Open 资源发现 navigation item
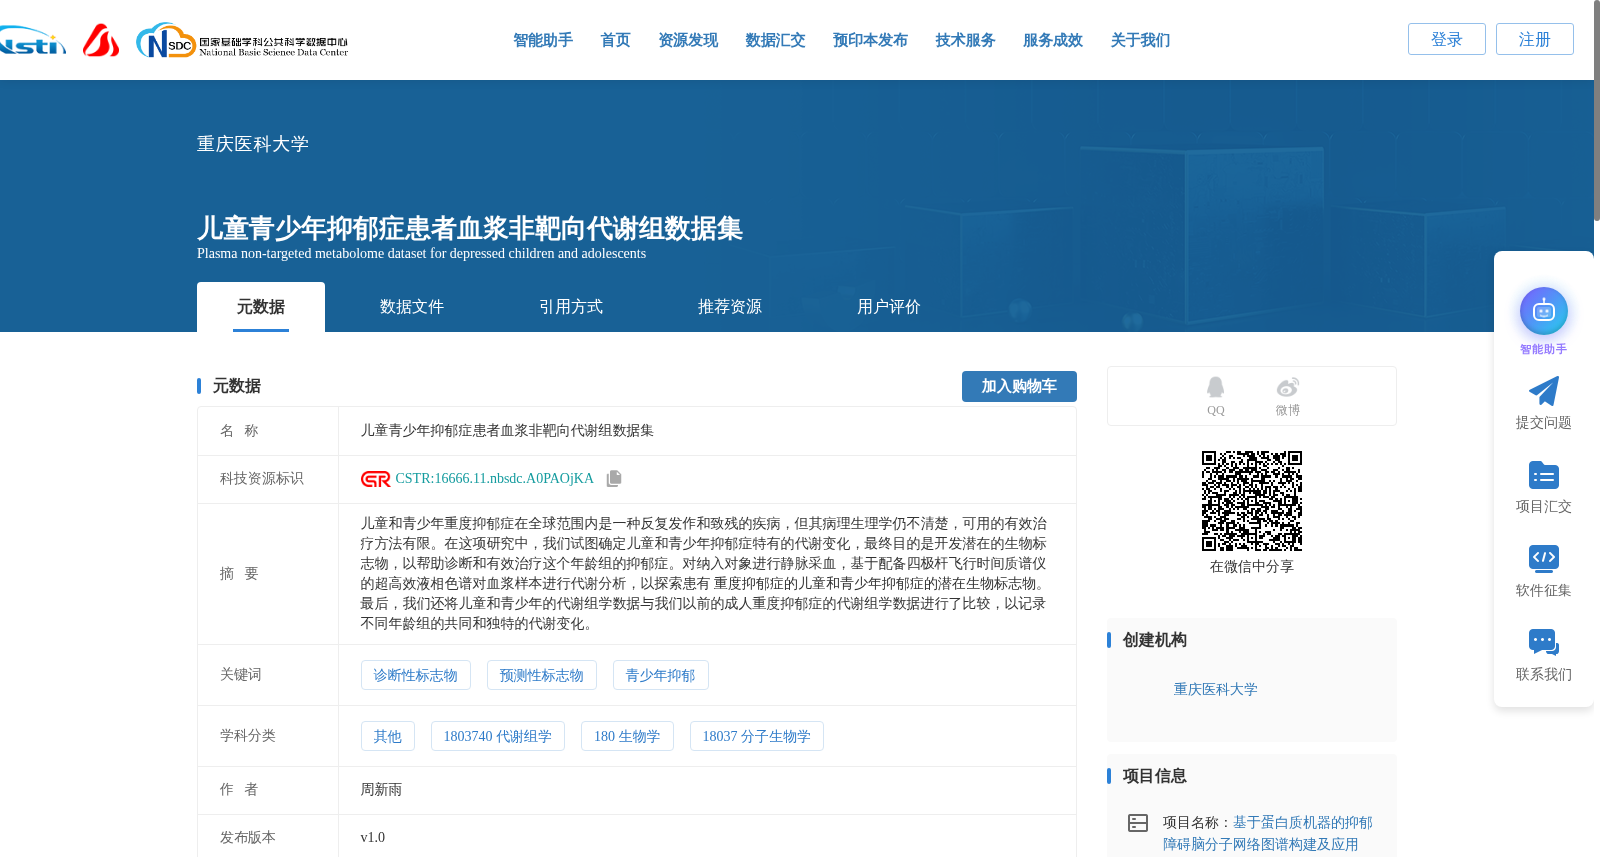The width and height of the screenshot is (1600, 857). 688,40
